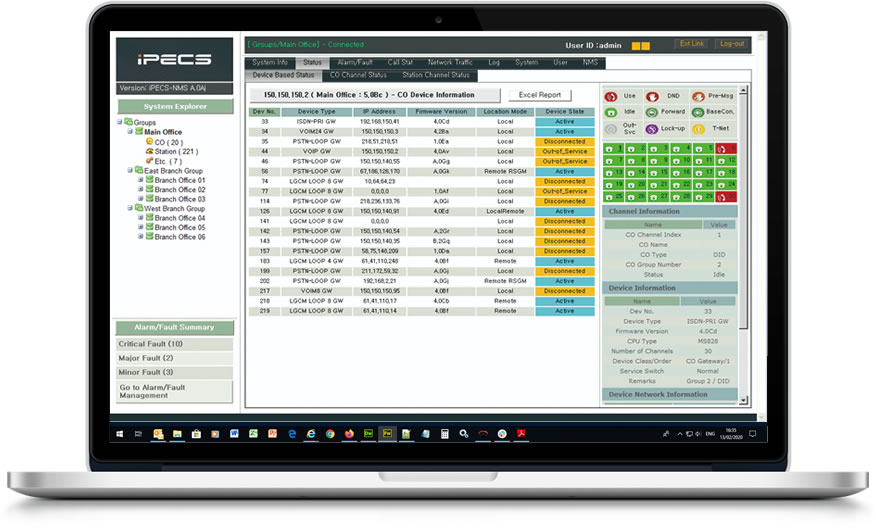Select idle channel 15 in channel grid
Image resolution: width=876 pixels, height=529 pixels.
[659, 173]
